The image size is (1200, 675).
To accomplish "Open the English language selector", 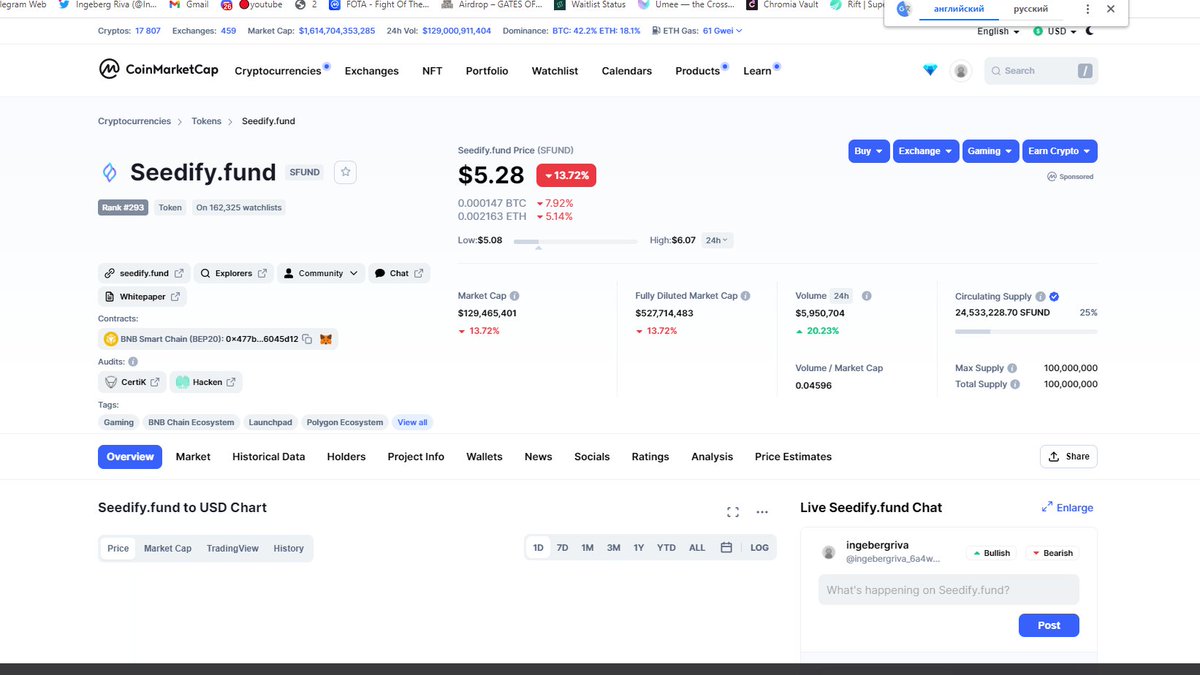I will [x=998, y=31].
